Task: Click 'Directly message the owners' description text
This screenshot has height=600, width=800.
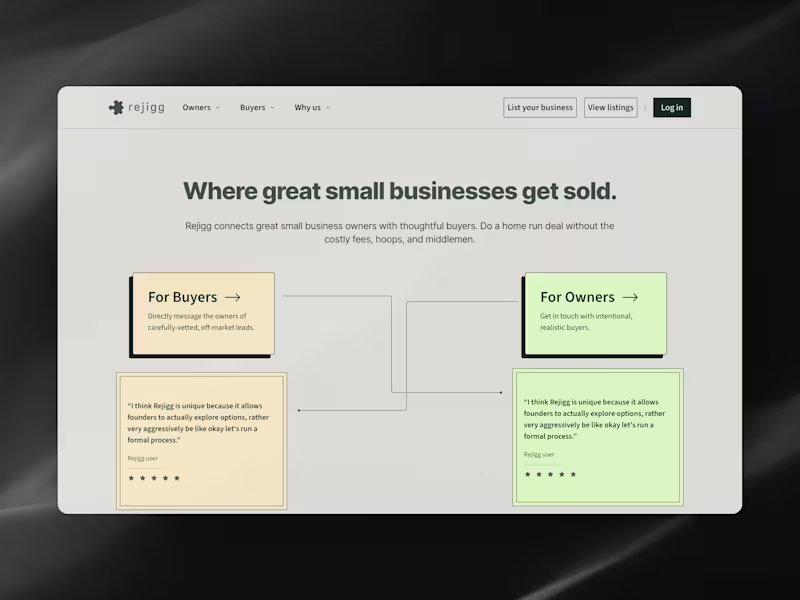Action: tap(201, 322)
